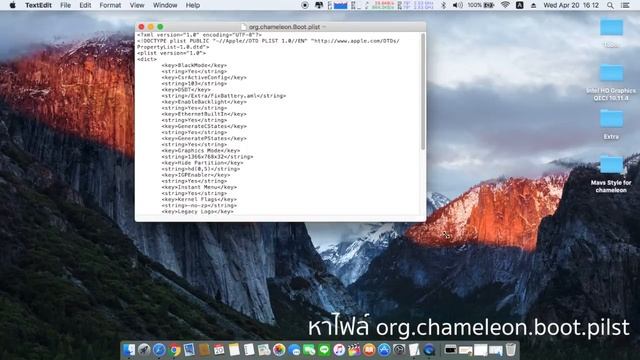
Task: Open the App Store from Dock
Action: [384, 350]
